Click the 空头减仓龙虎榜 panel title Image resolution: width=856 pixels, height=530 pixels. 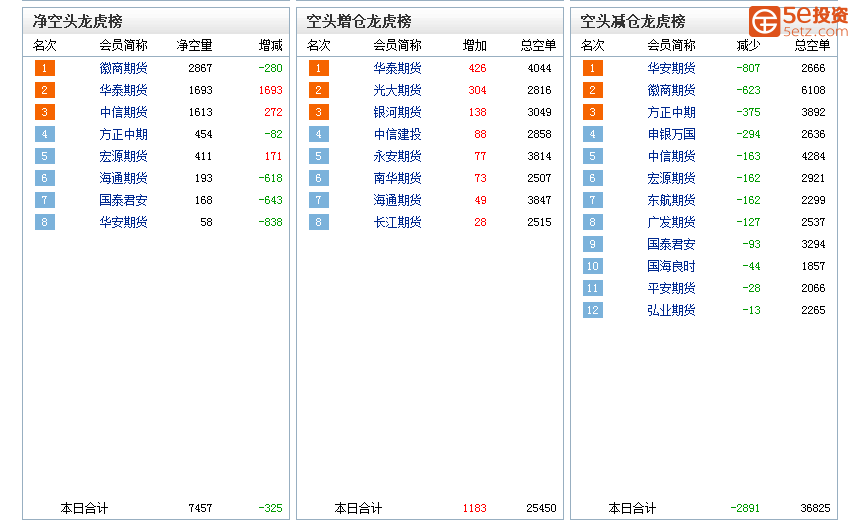click(633, 21)
